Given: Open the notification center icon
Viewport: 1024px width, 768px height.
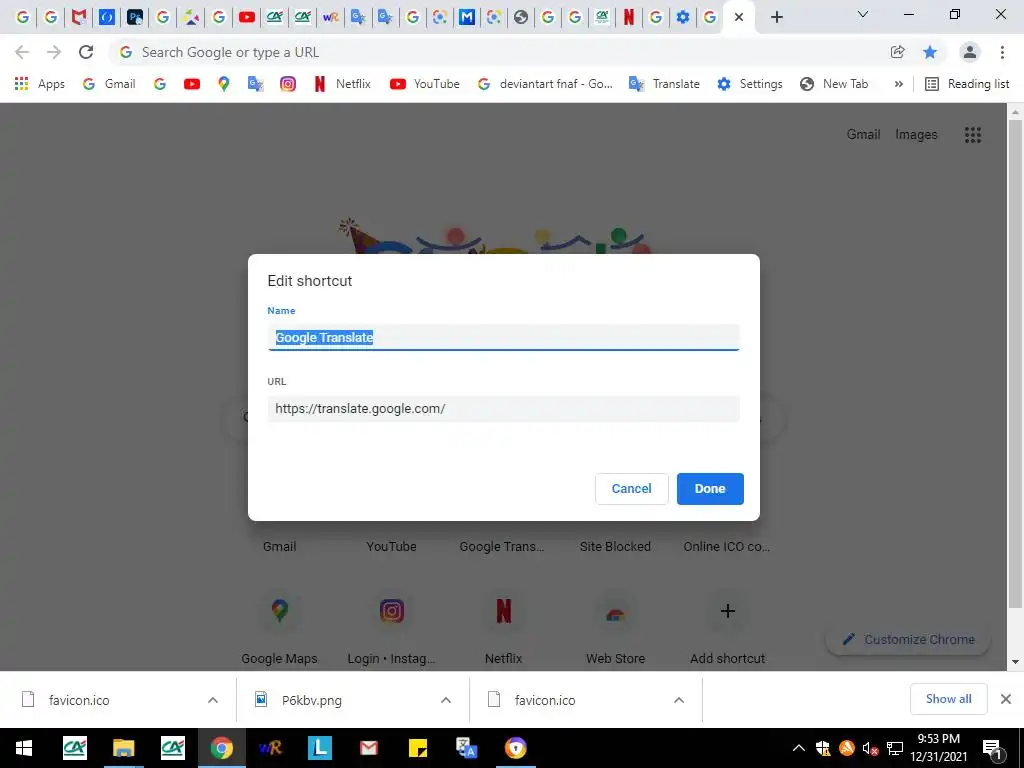Looking at the screenshot, I should [x=992, y=749].
